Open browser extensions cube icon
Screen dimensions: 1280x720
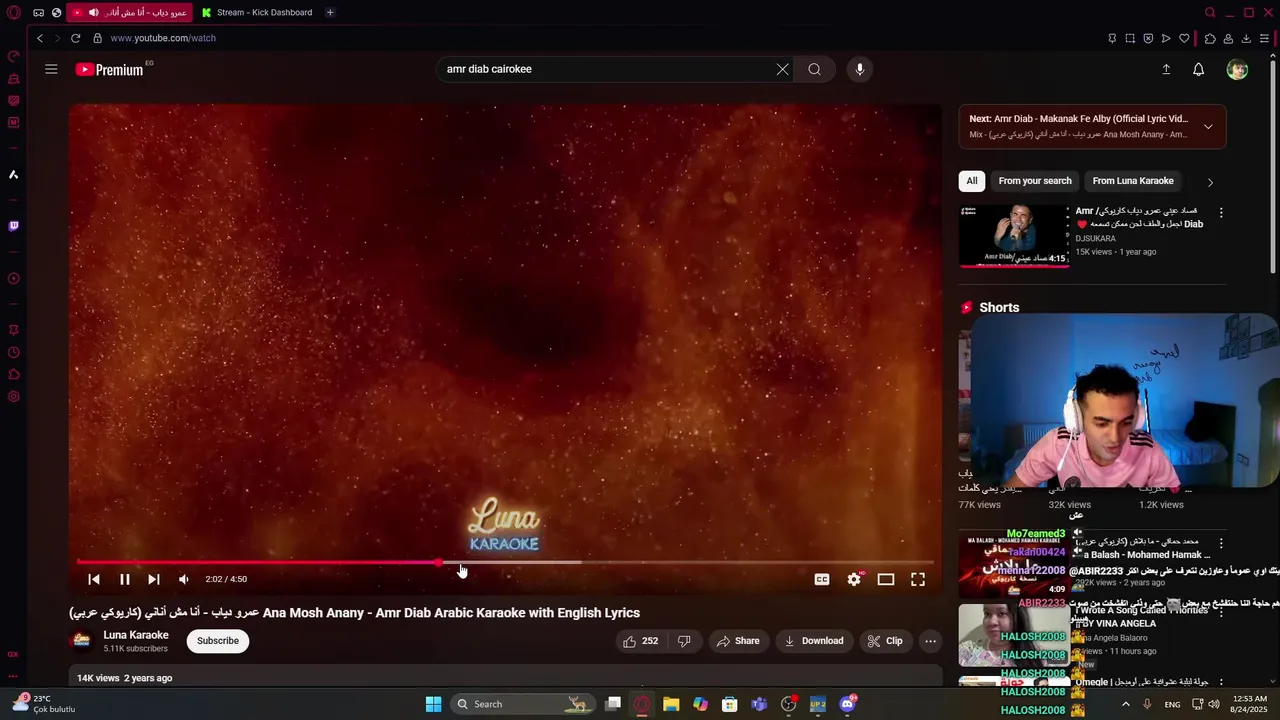[1210, 38]
